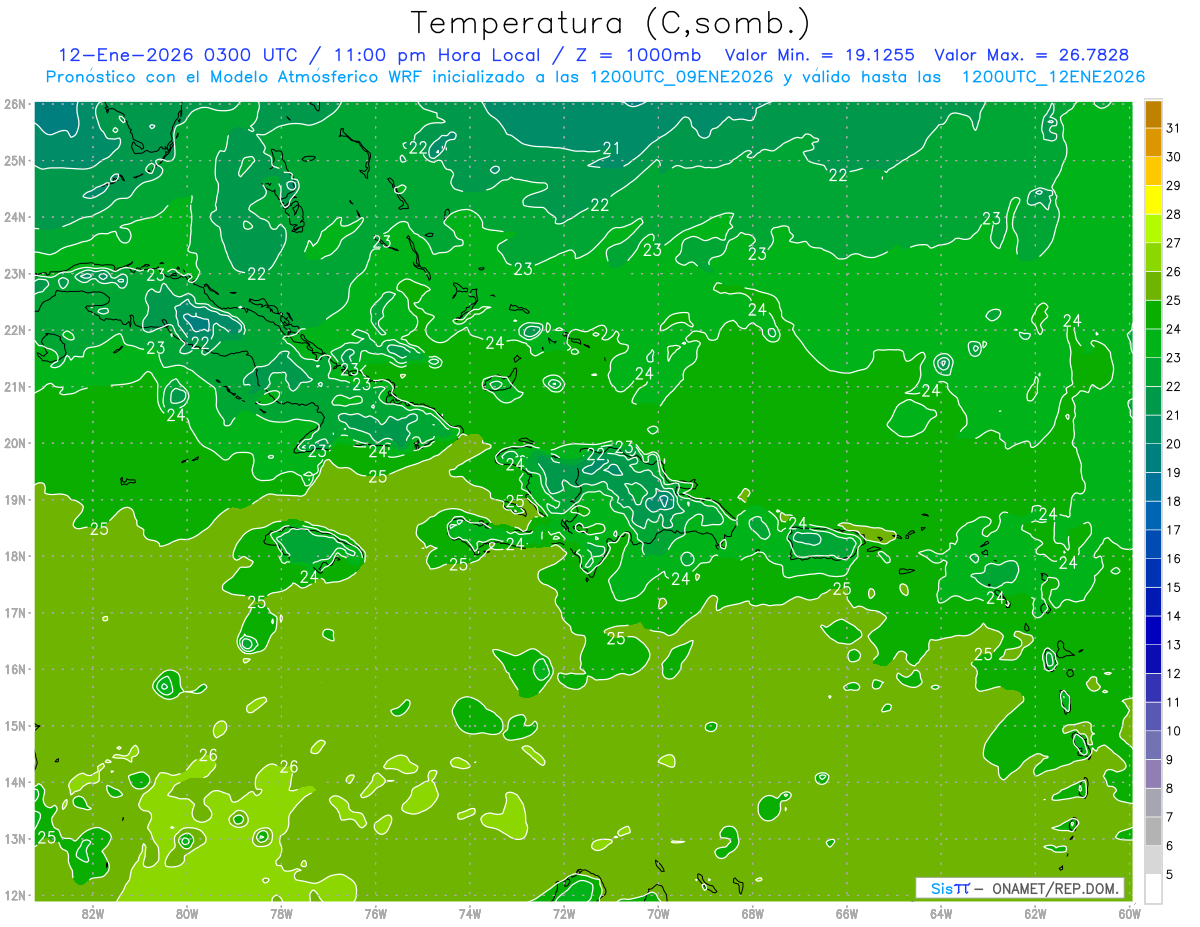
Task: Click the colorbar scale label 17
Action: point(1174,530)
